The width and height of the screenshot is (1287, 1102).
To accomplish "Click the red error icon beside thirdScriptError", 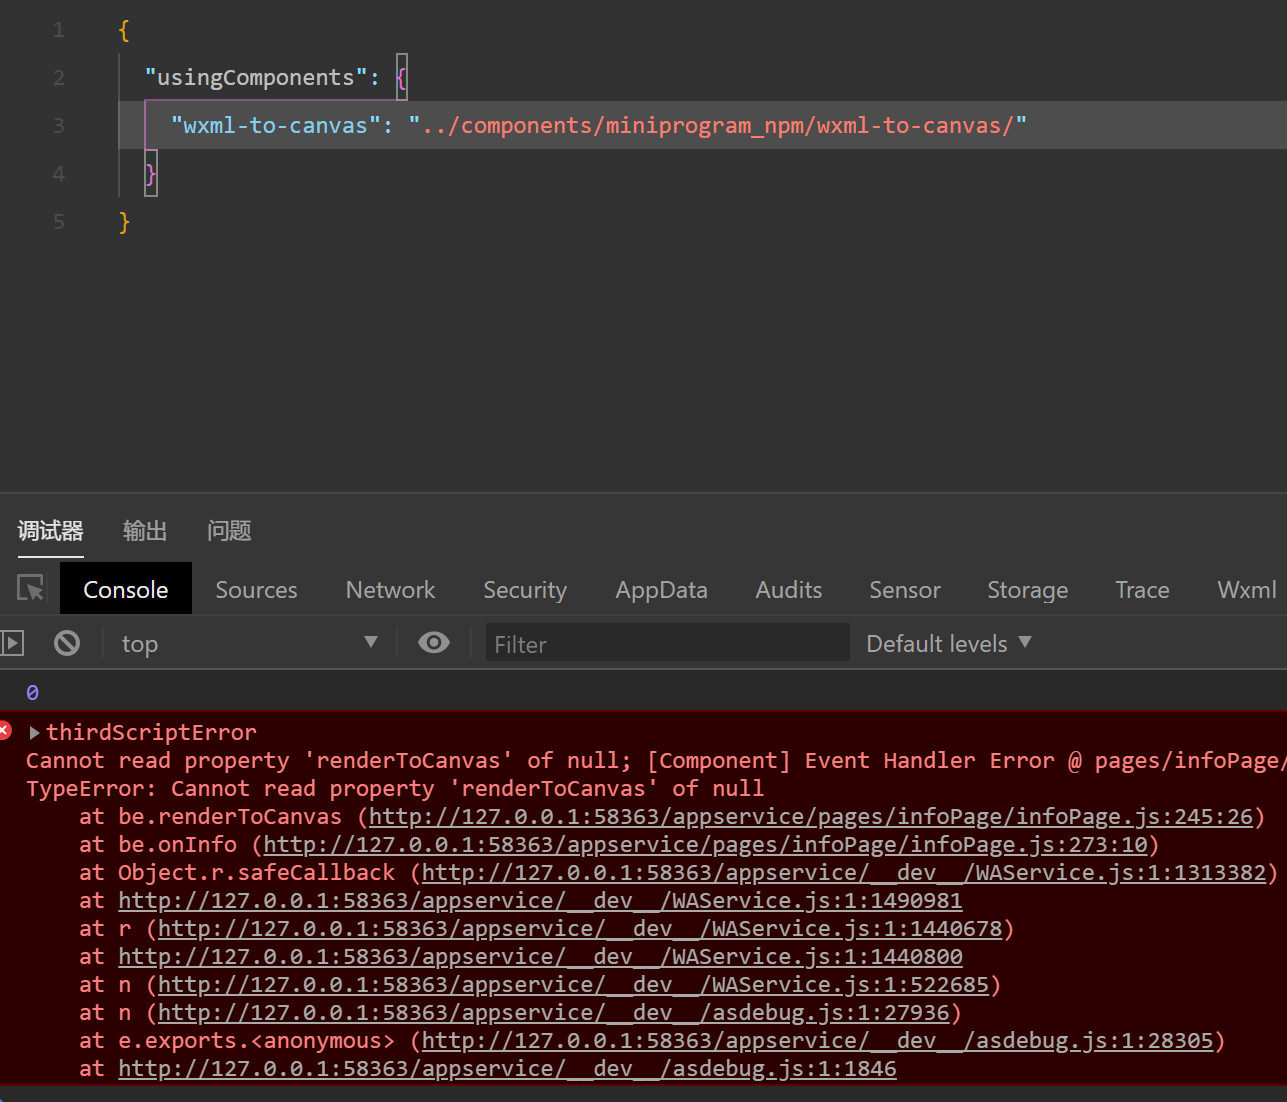I will (5, 731).
